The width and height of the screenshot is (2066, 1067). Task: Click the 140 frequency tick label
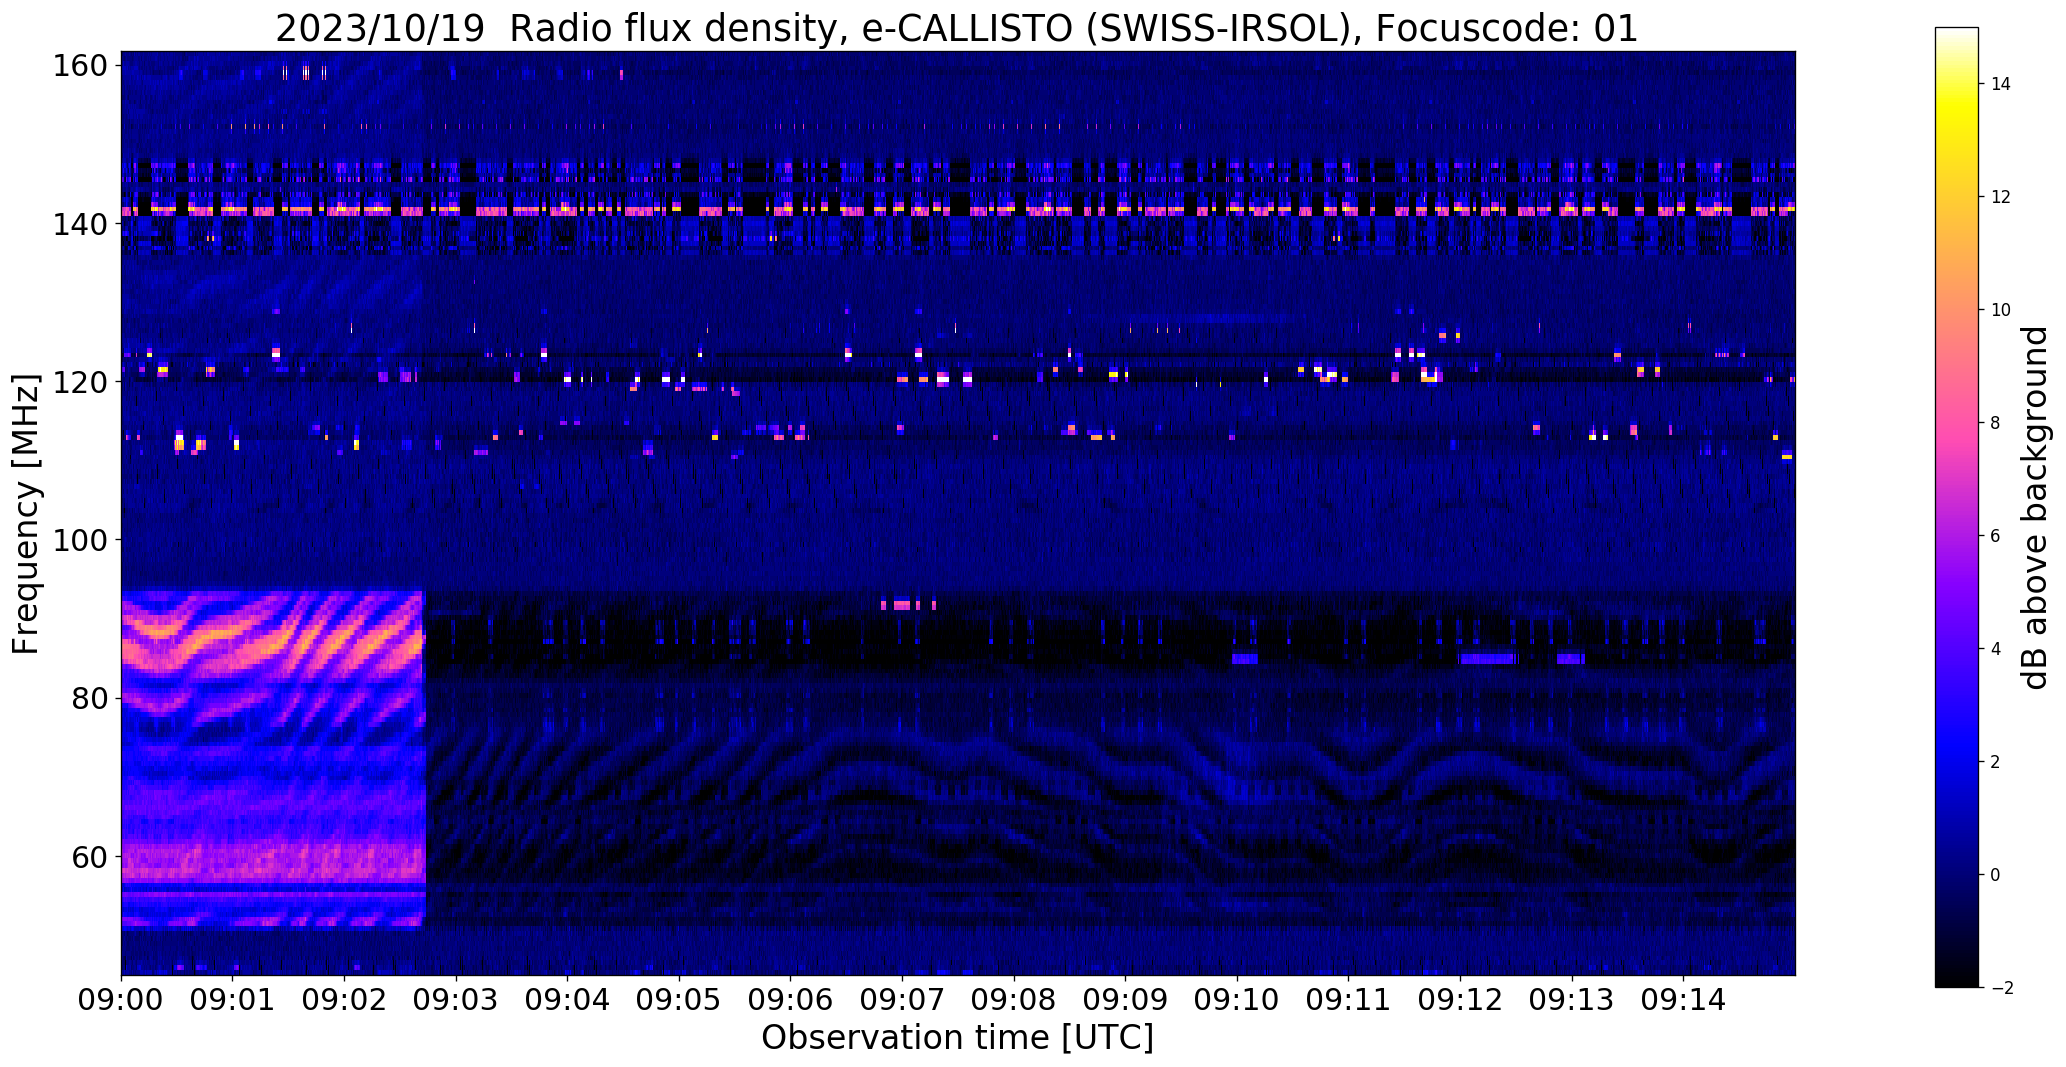79,224
